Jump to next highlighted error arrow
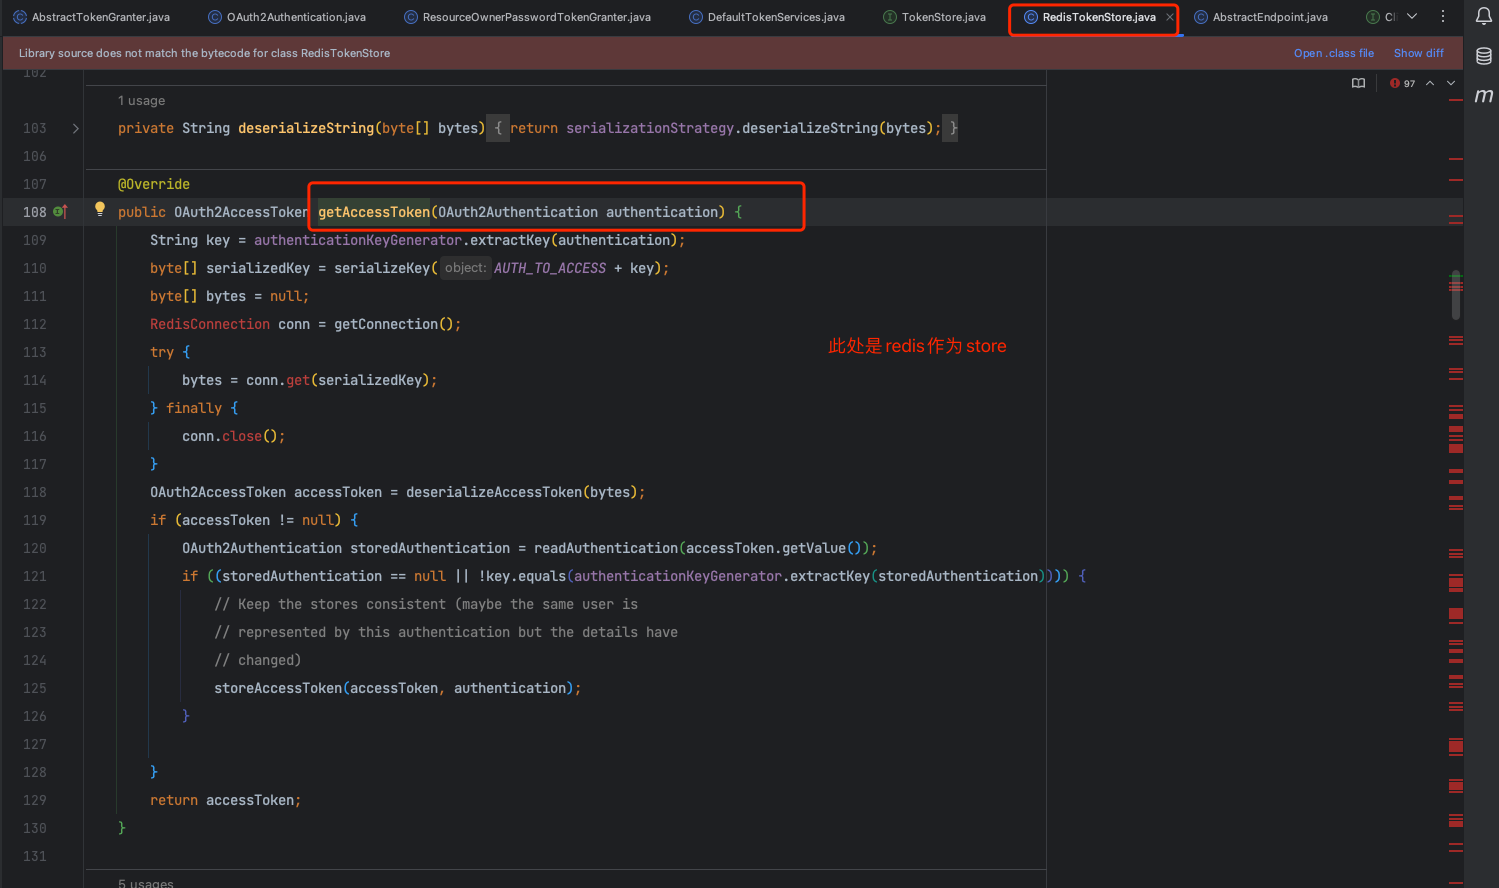This screenshot has height=888, width=1499. coord(1451,83)
